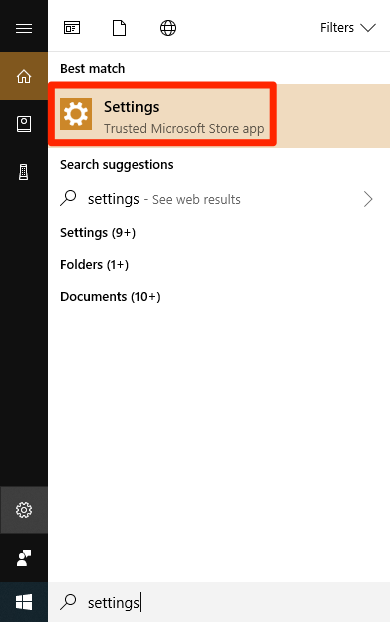Open the devices icon below Notebook
This screenshot has width=390, height=622.
click(24, 172)
